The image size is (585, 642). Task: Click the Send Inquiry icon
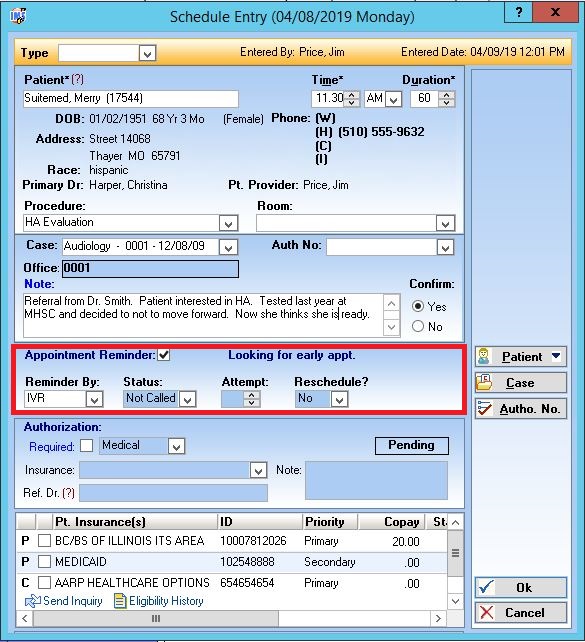32,601
